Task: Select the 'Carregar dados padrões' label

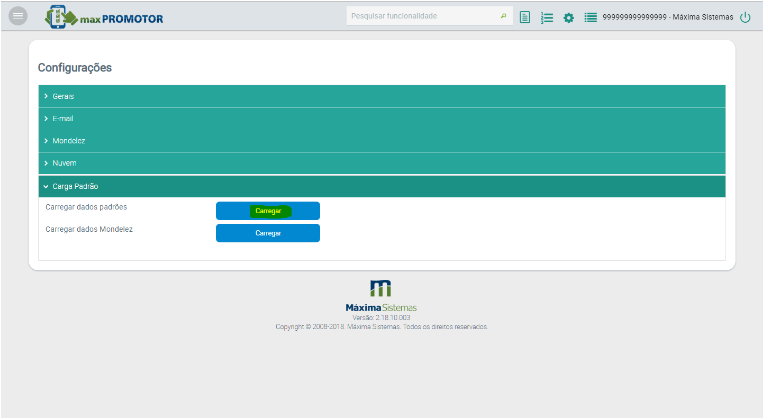Action: [86, 207]
